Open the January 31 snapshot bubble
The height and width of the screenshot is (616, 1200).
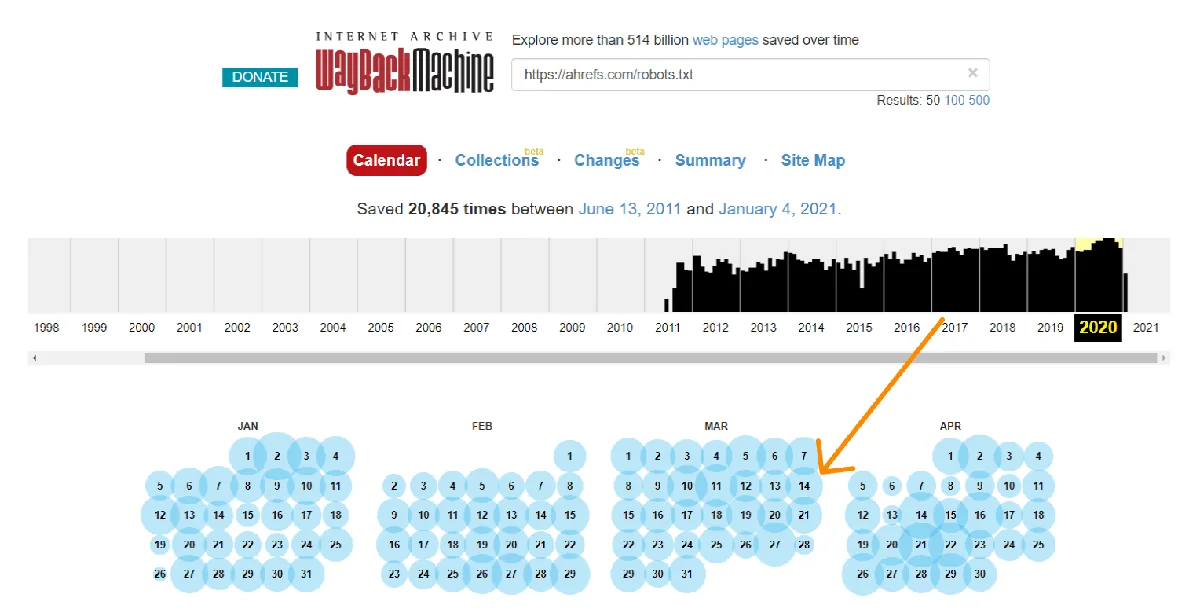[x=306, y=574]
